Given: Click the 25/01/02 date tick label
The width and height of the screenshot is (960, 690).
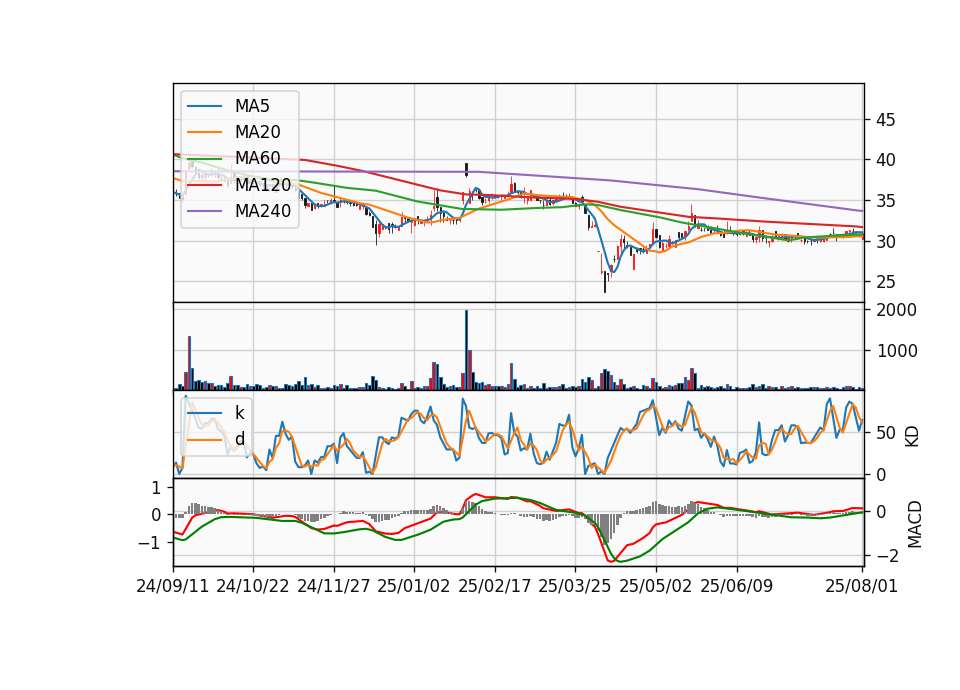Looking at the screenshot, I should (414, 586).
